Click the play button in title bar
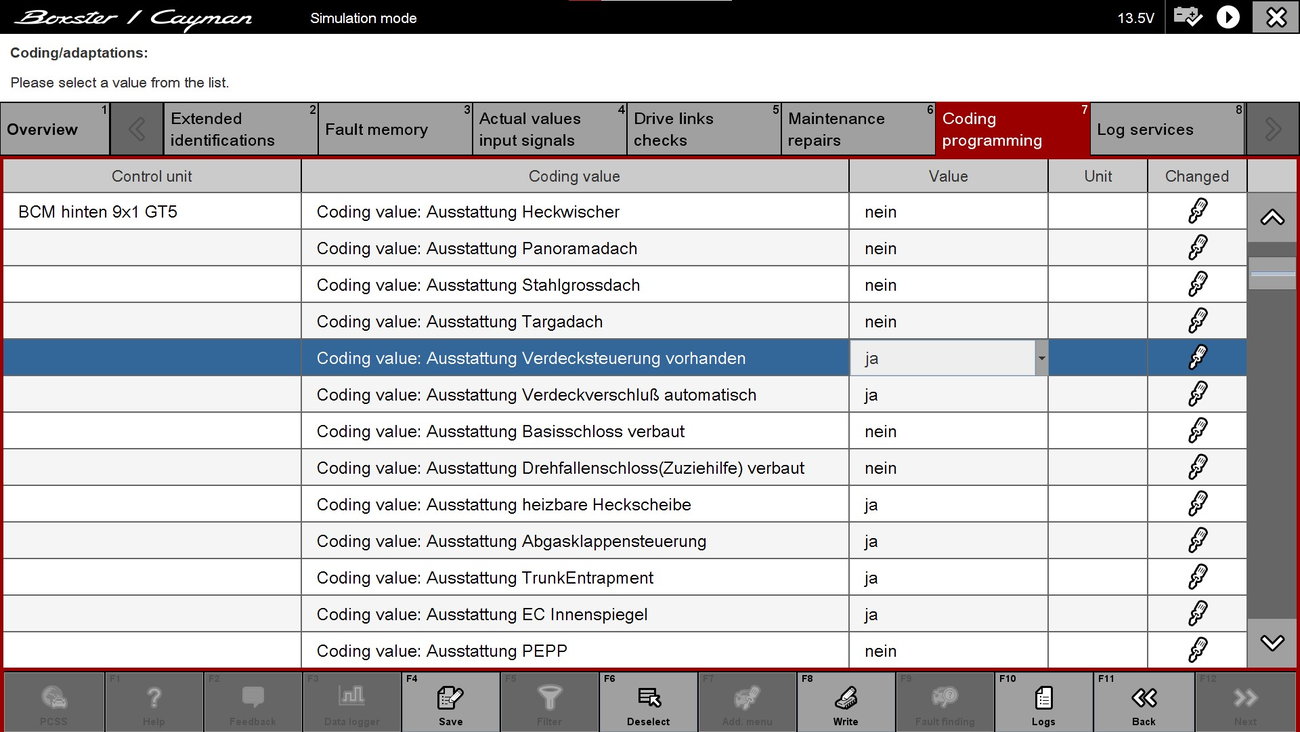The width and height of the screenshot is (1300, 732). tap(1228, 17)
